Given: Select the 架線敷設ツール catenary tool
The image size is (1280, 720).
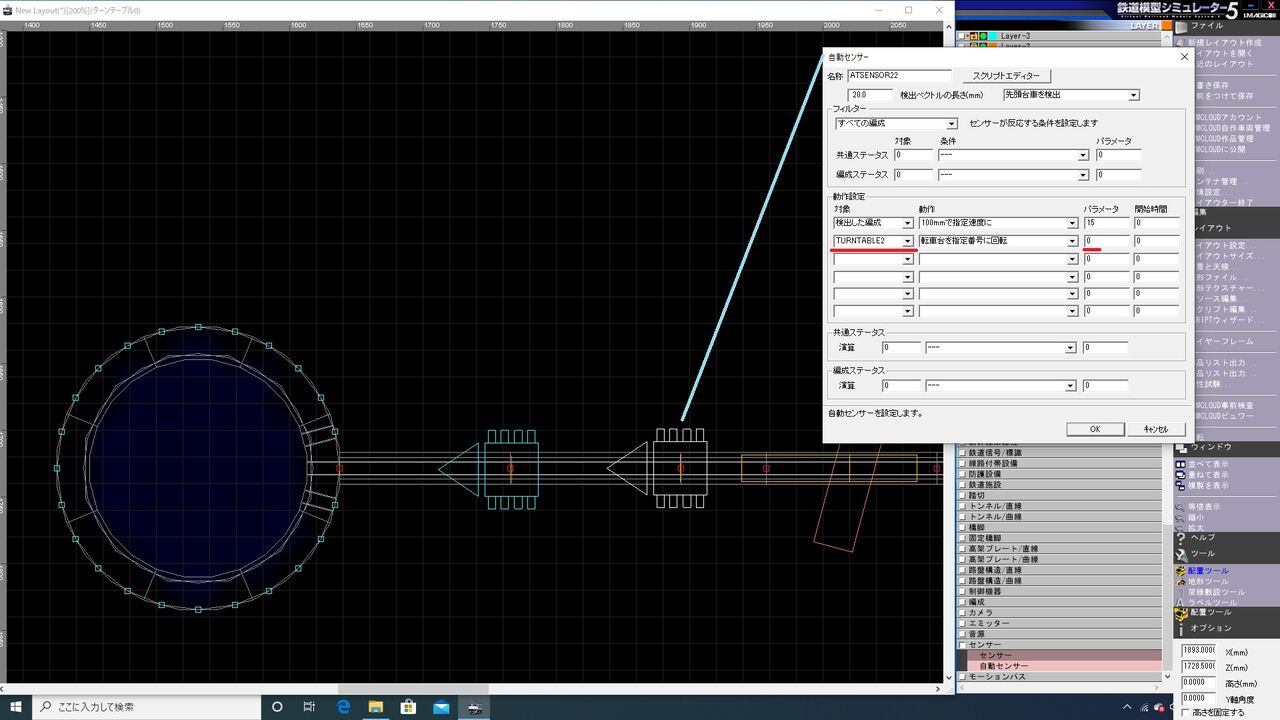Looking at the screenshot, I should coord(1212,592).
